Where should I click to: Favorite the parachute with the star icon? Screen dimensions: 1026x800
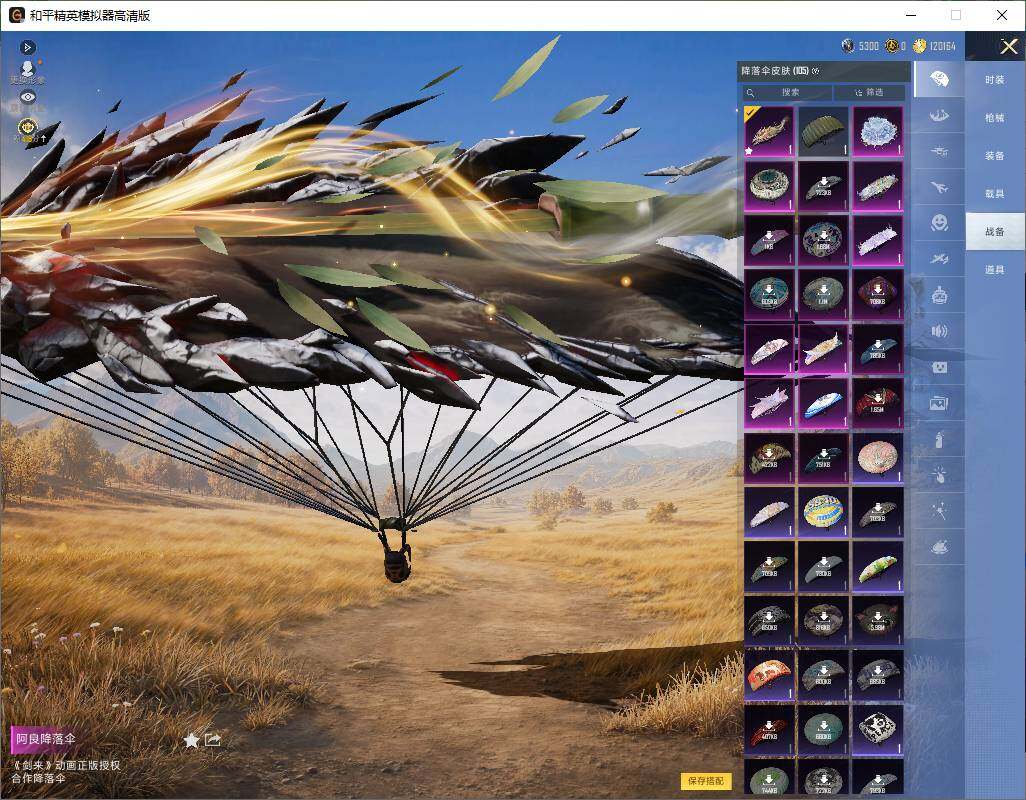(191, 740)
